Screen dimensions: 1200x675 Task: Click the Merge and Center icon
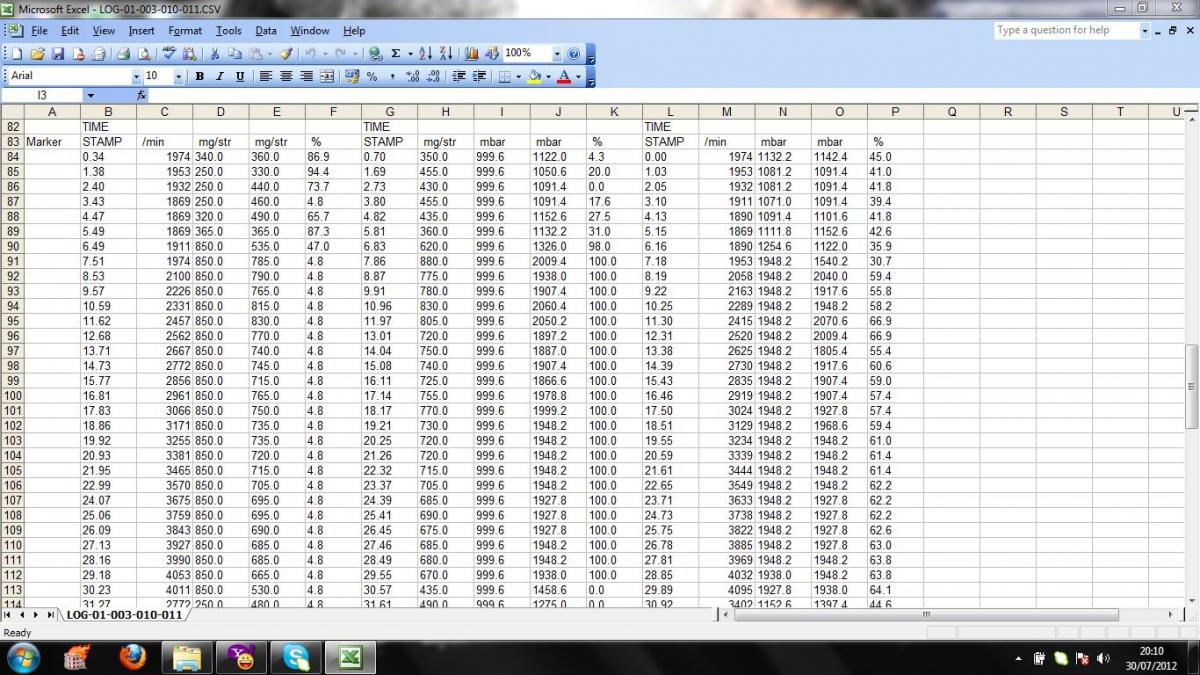click(326, 76)
